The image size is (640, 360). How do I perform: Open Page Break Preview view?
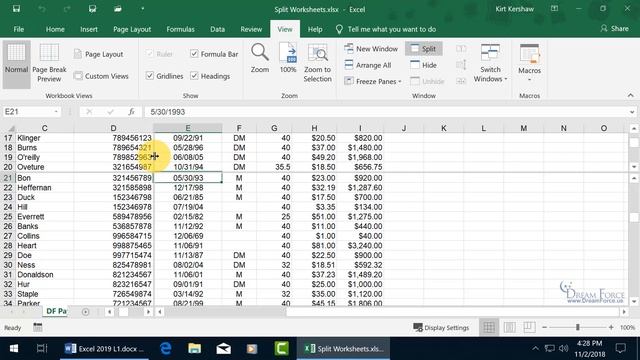49,64
